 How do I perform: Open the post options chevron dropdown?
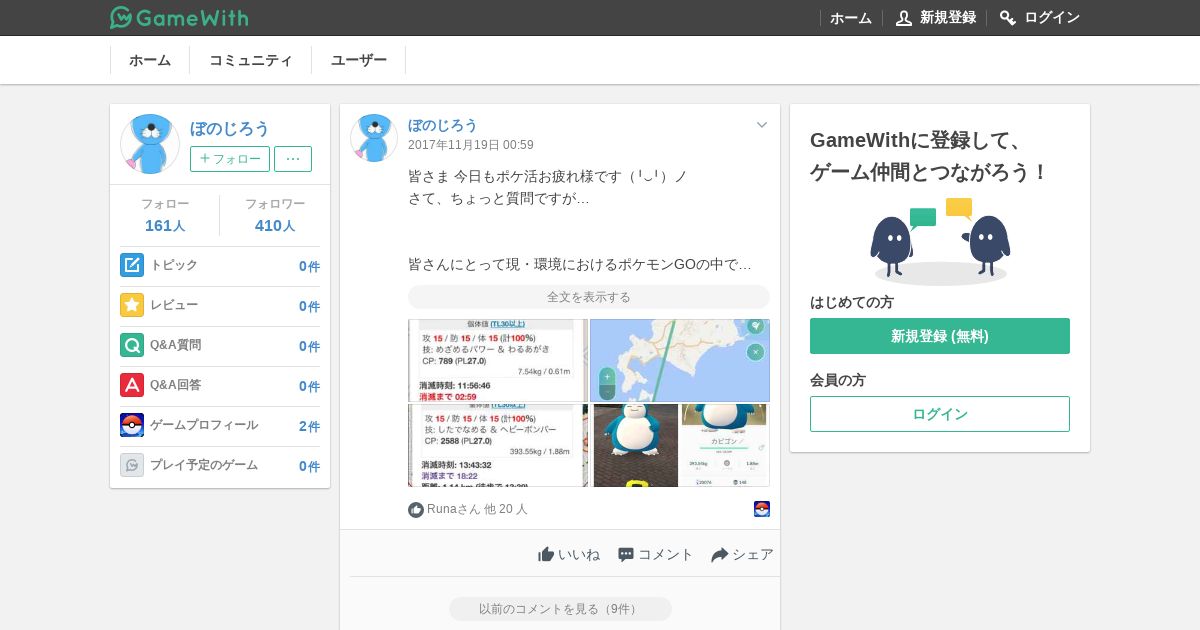coord(762,125)
